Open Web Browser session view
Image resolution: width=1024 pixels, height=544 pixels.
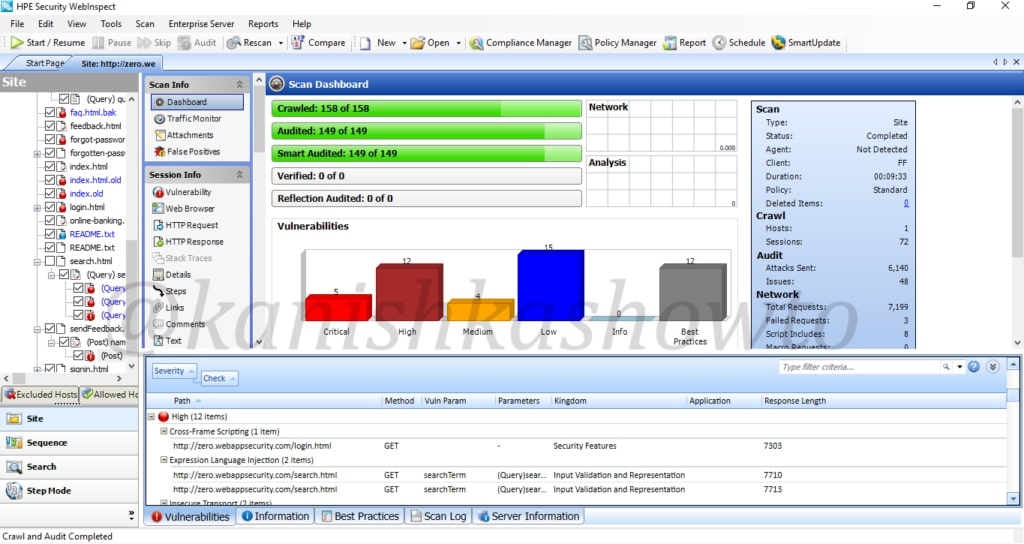pyautogui.click(x=184, y=208)
